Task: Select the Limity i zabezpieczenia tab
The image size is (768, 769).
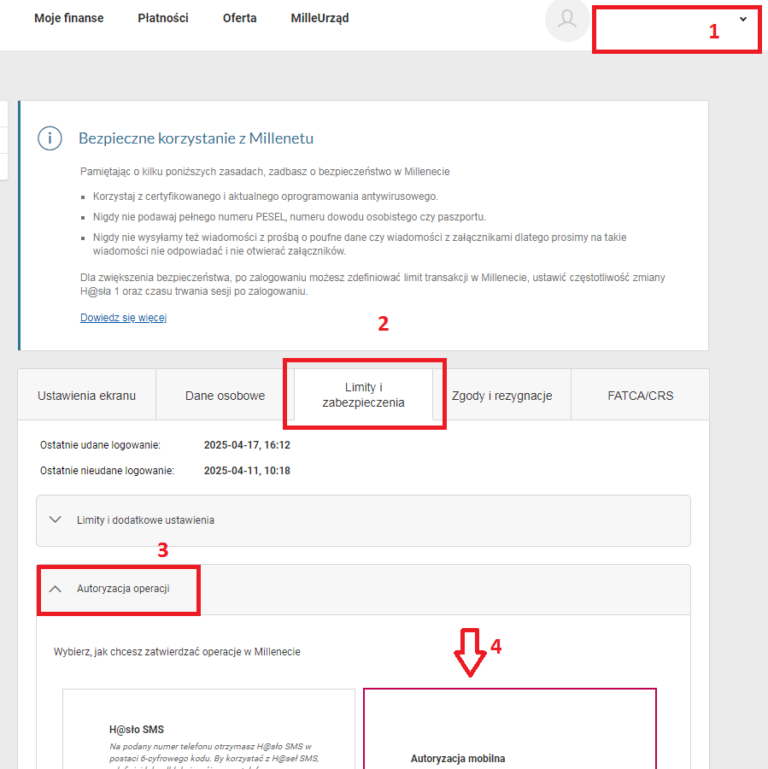Action: pyautogui.click(x=364, y=395)
